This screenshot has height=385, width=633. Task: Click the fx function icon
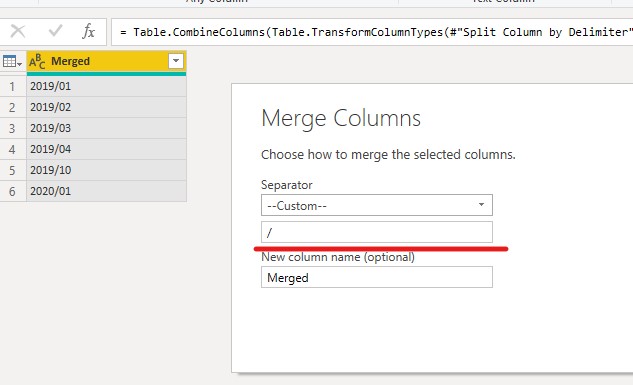88,31
